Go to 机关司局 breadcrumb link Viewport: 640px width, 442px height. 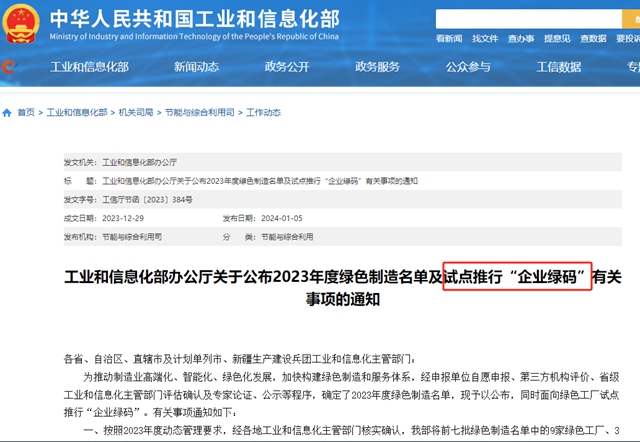tap(136, 113)
